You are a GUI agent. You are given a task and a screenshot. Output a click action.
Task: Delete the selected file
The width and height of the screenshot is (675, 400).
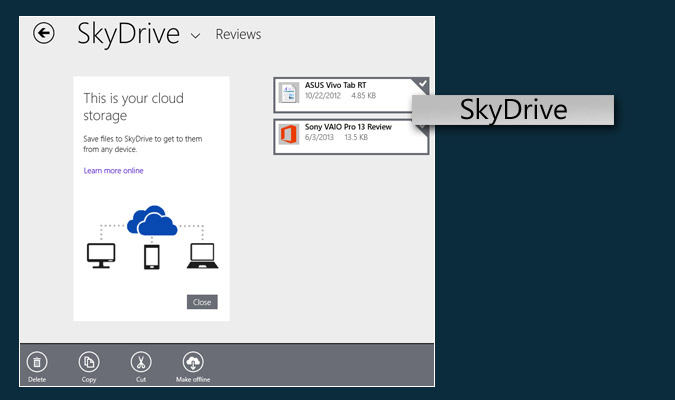pos(37,363)
